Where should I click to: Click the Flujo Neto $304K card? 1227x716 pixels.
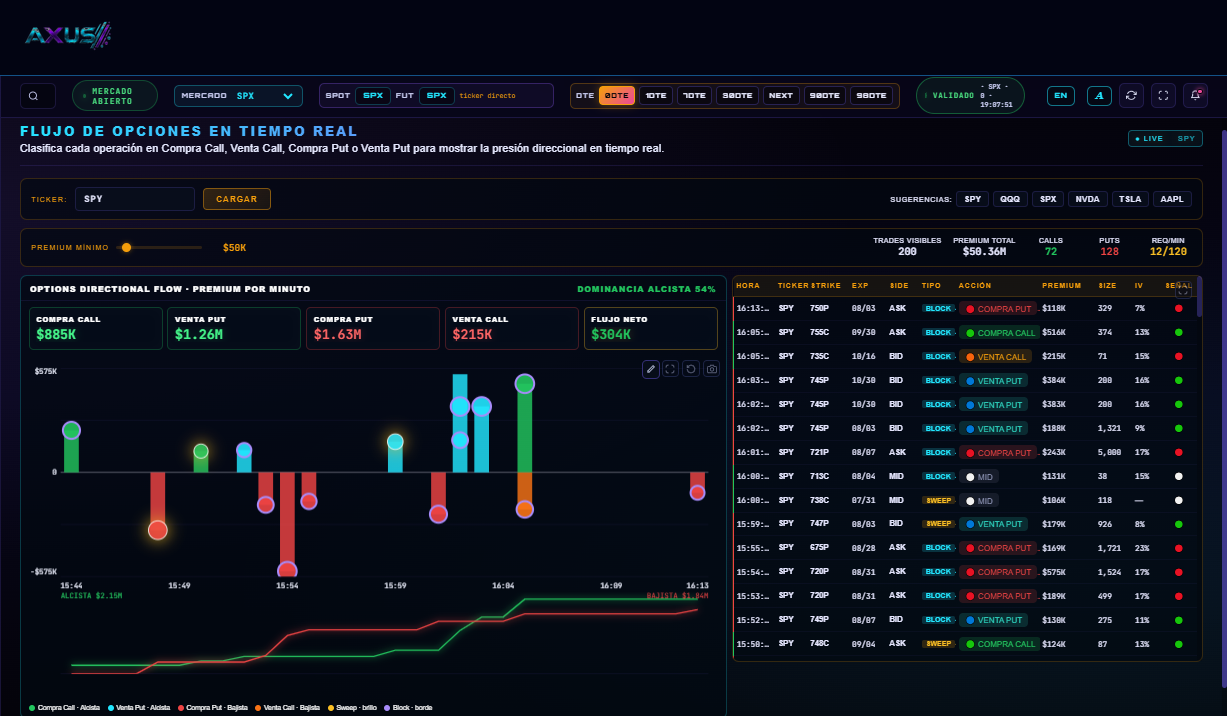(x=651, y=328)
